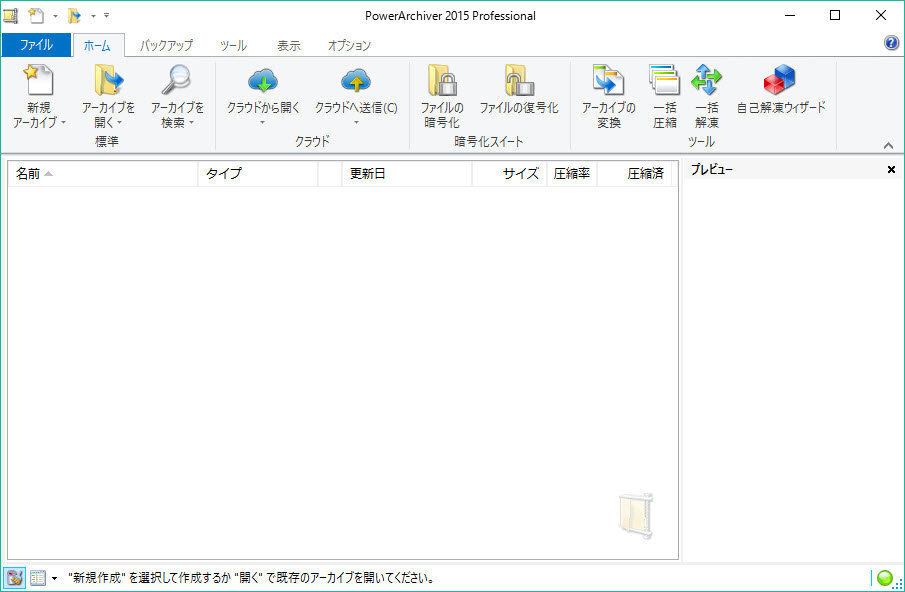The height and width of the screenshot is (592, 905).
Task: Switch to the ツール tab
Action: coord(233,46)
